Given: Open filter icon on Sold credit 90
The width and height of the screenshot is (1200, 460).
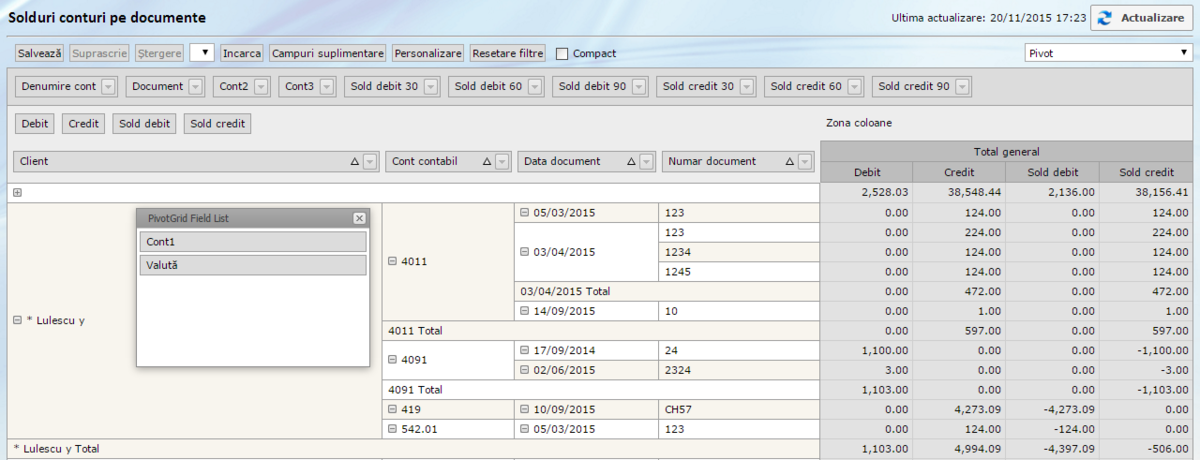Looking at the screenshot, I should (x=962, y=87).
